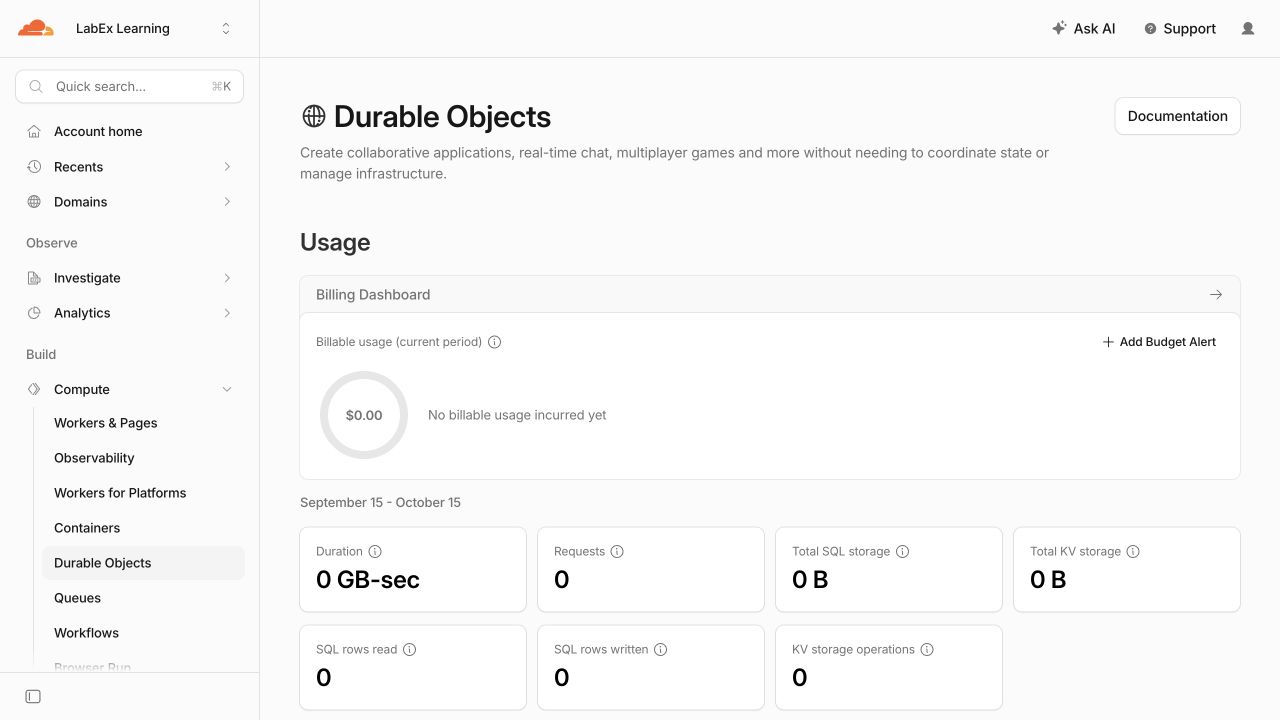Viewport: 1280px width, 720px height.
Task: Click the Ask AI button
Action: (1084, 29)
